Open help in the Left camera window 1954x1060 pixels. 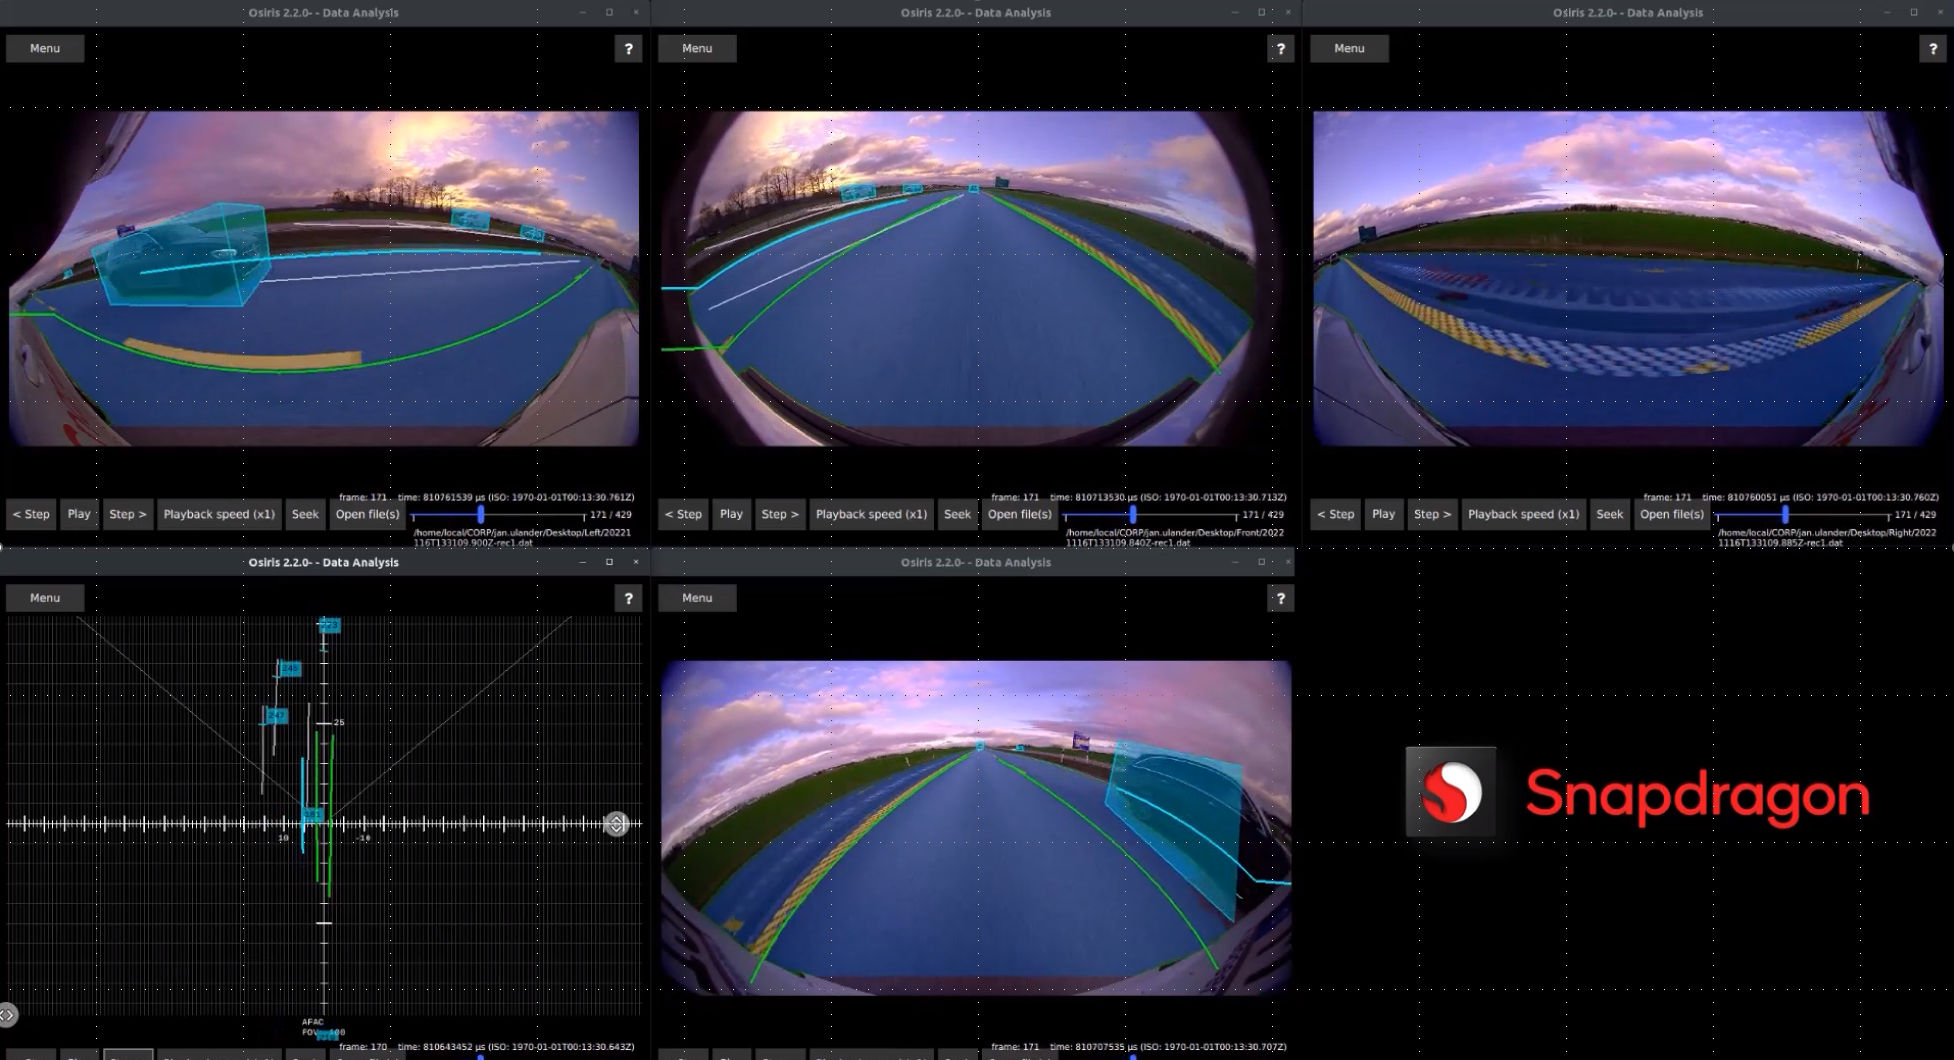[628, 48]
